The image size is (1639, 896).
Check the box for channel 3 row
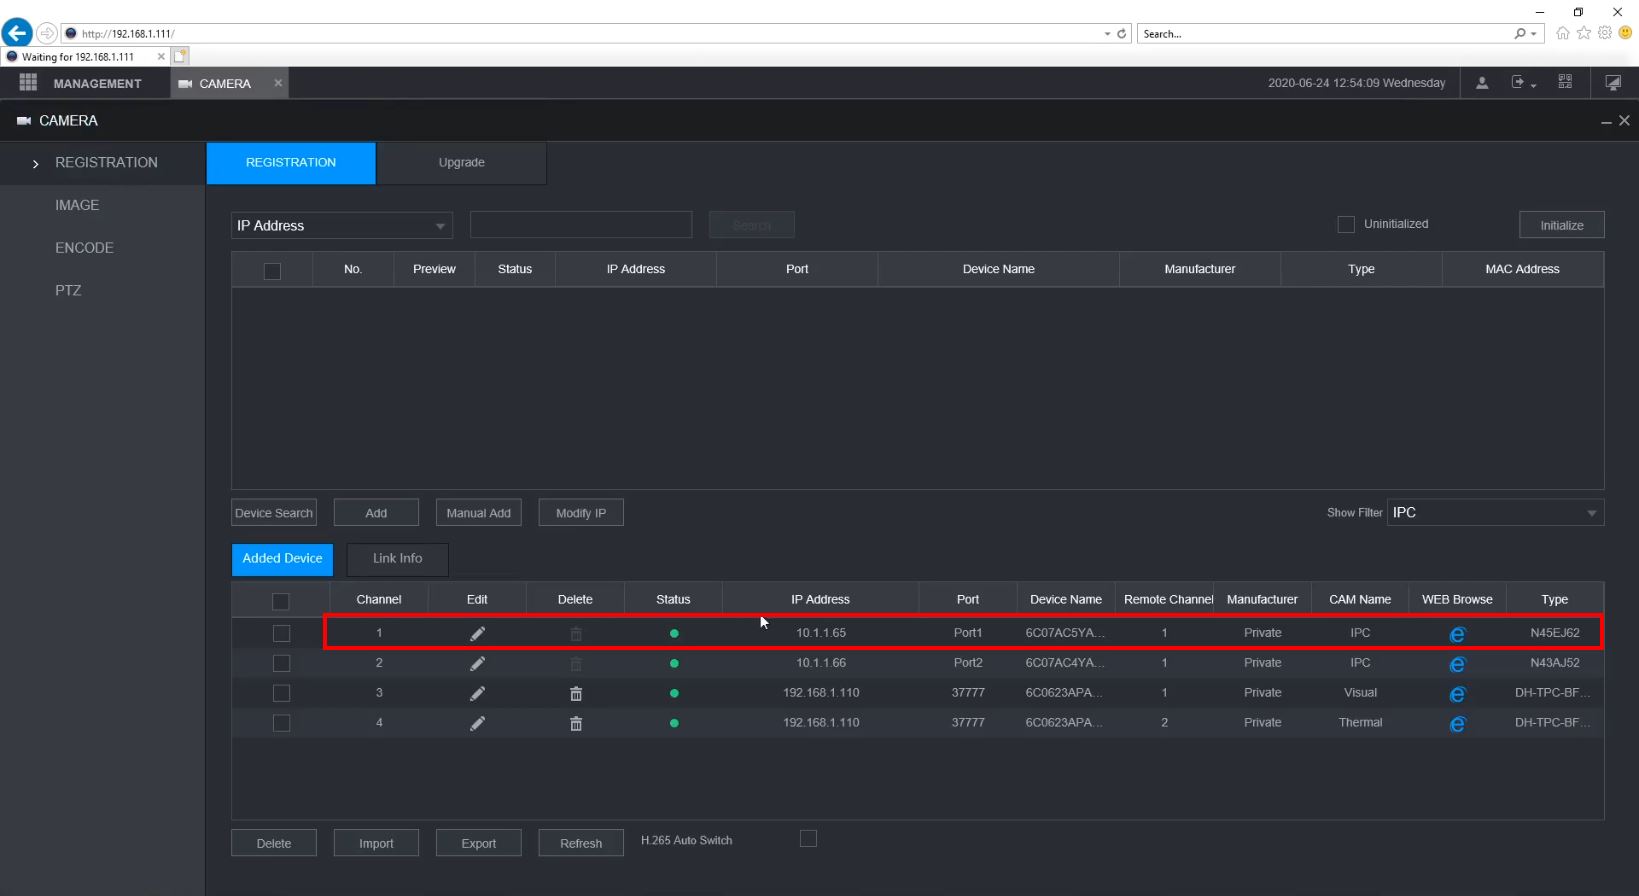click(281, 693)
